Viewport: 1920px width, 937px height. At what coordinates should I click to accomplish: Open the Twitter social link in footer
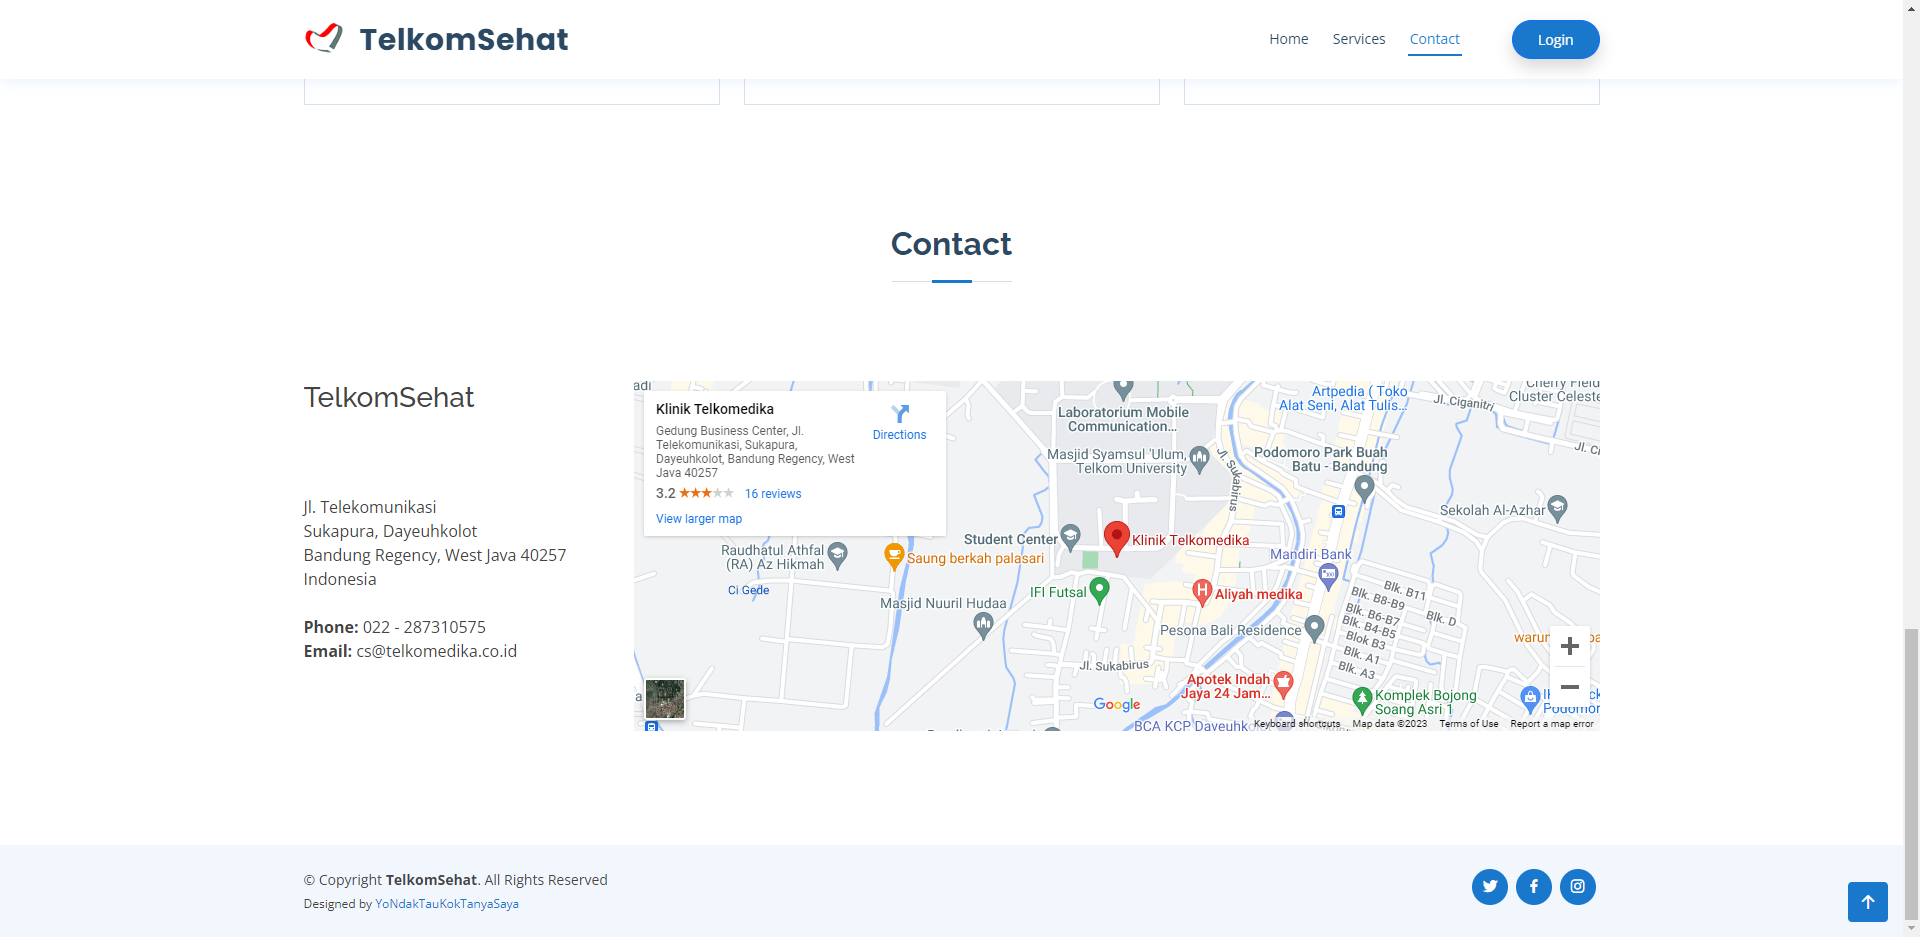click(x=1490, y=886)
